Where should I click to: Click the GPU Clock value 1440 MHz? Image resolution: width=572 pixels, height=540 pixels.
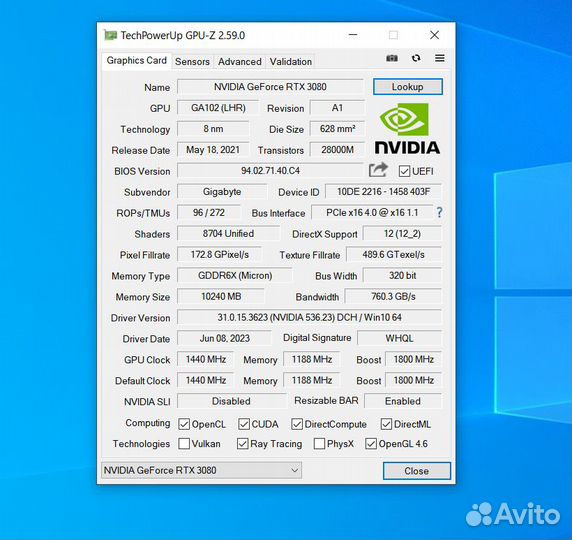[x=206, y=359]
